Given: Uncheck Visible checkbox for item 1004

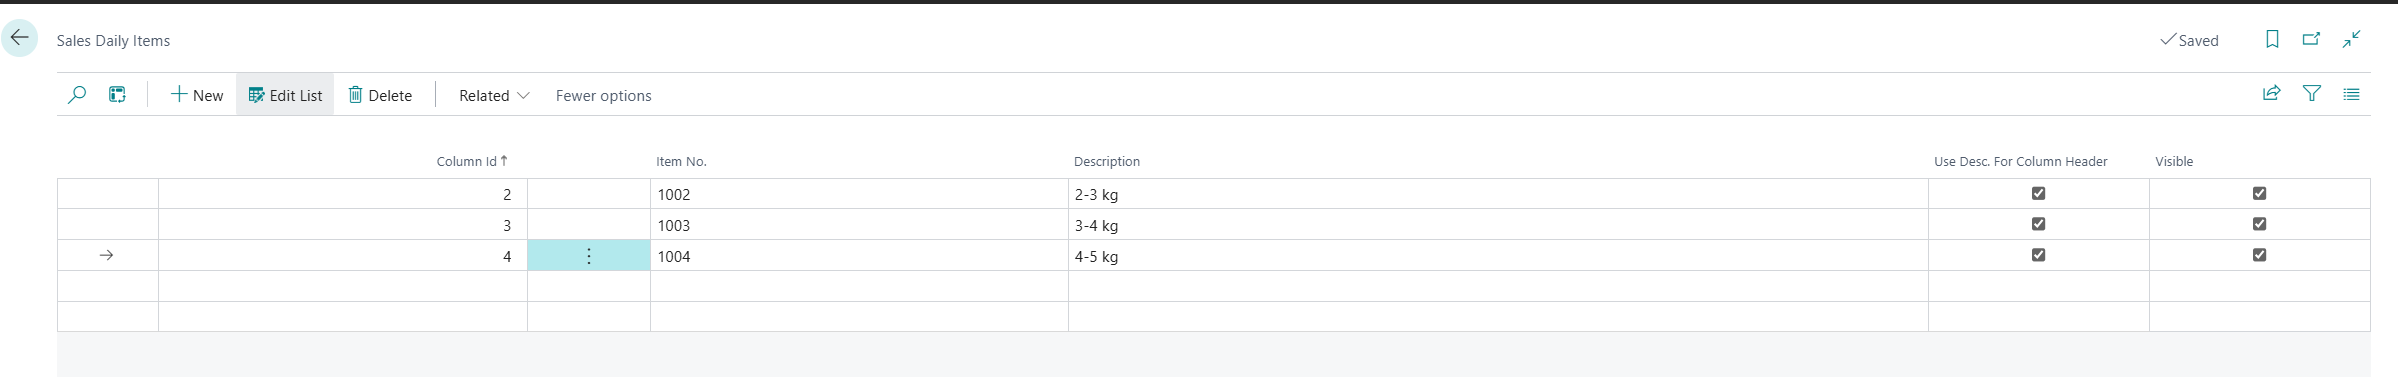Looking at the screenshot, I should (x=2259, y=255).
